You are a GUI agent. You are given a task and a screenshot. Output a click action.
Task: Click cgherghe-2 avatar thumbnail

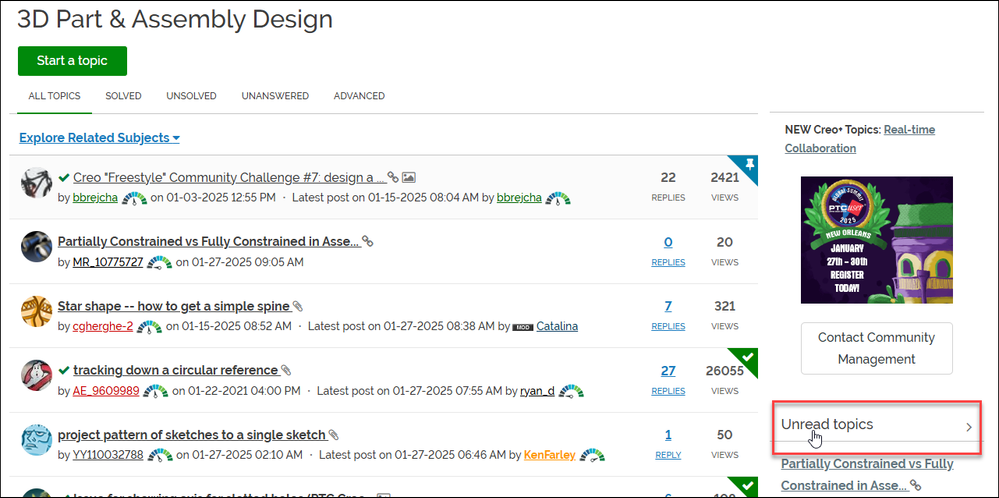(x=36, y=311)
